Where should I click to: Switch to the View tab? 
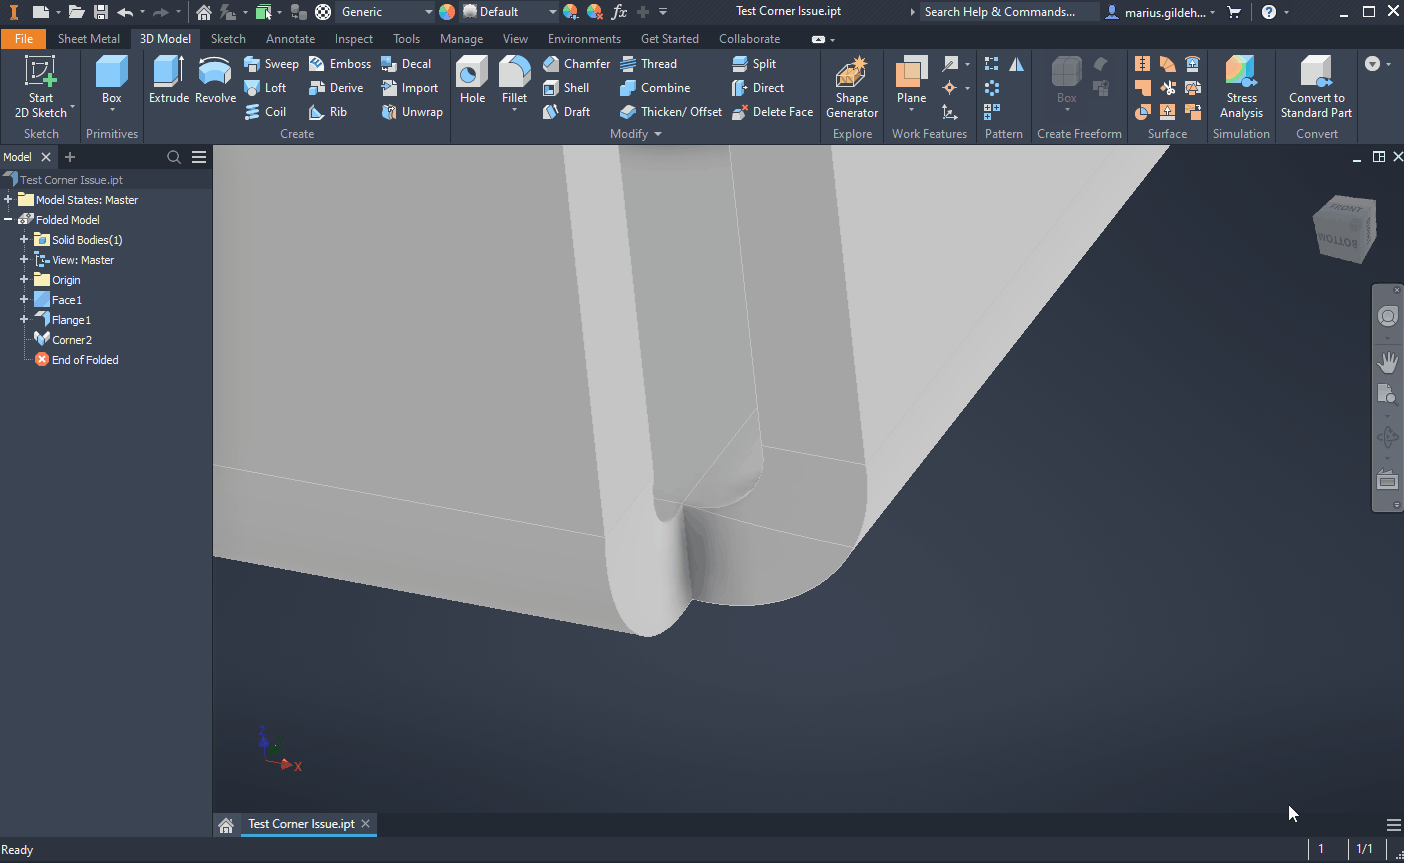(515, 39)
